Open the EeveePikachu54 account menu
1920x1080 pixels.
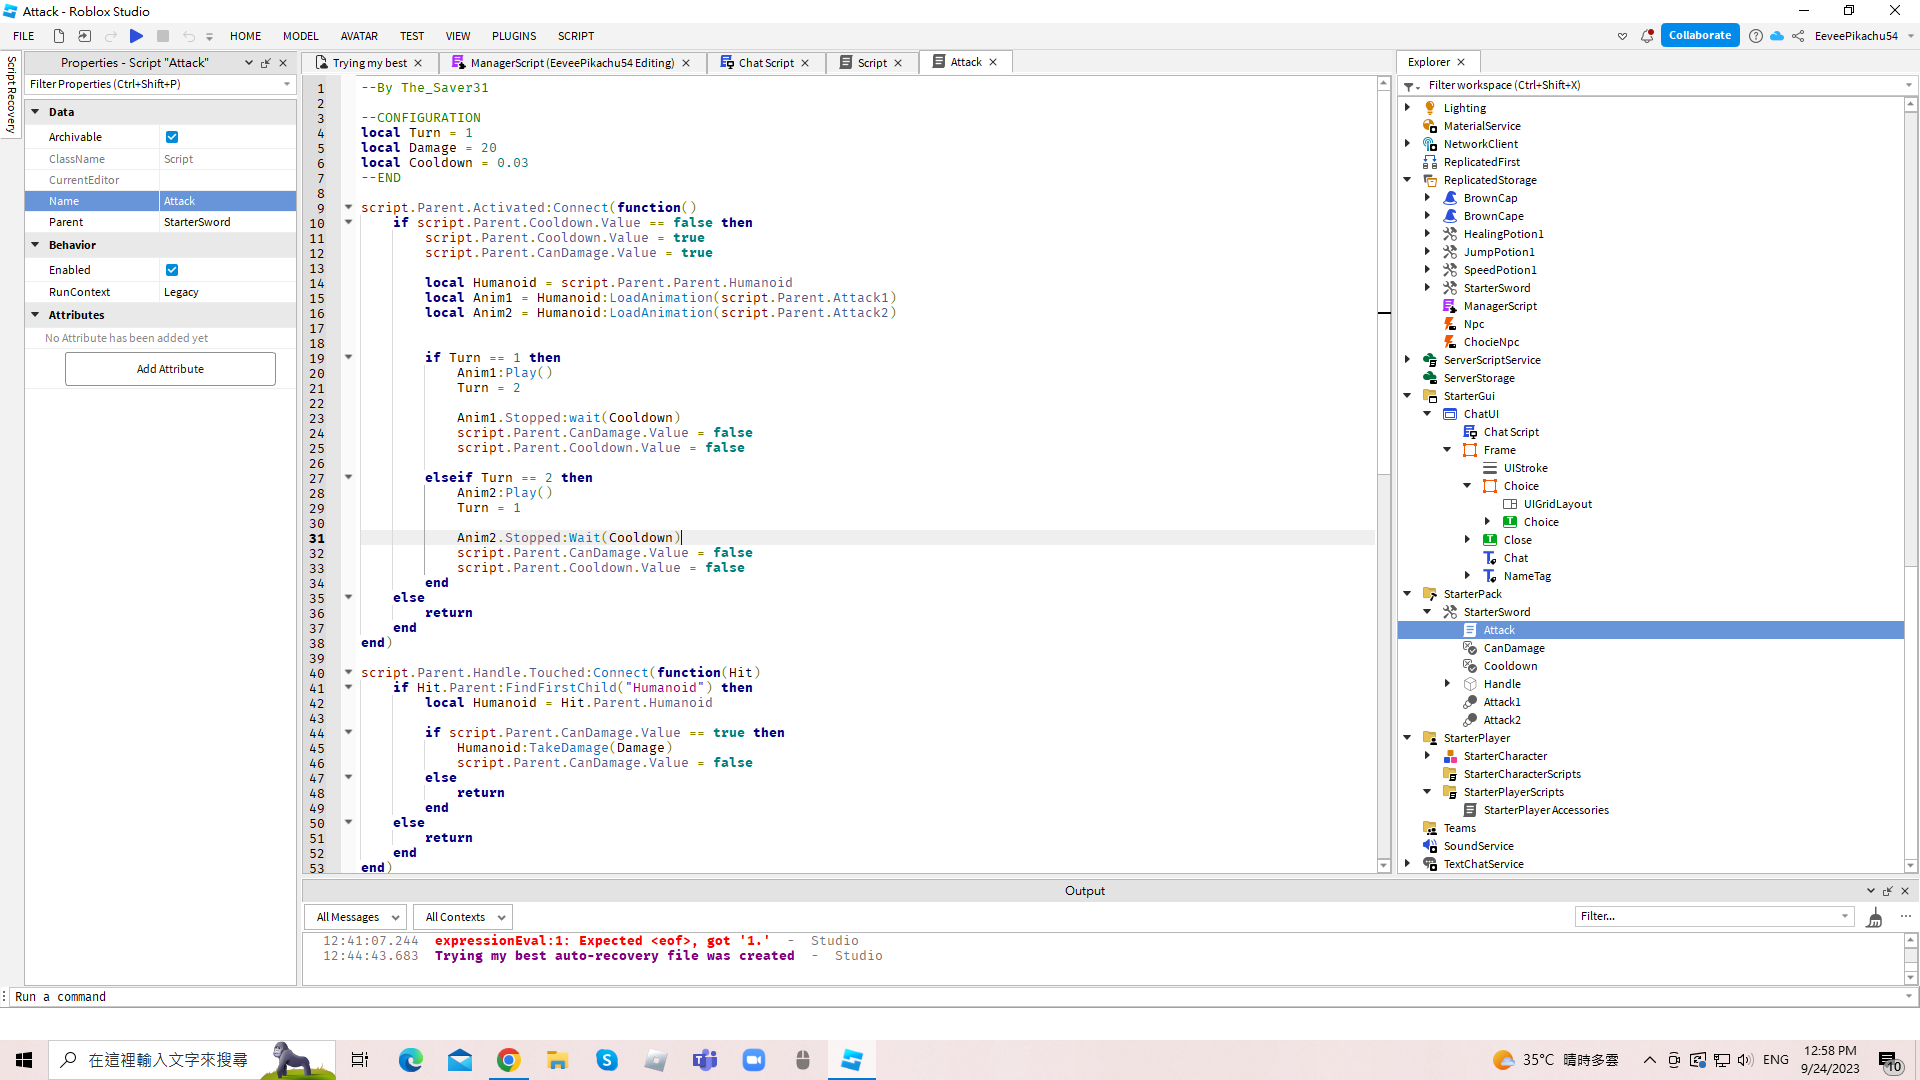(1863, 36)
